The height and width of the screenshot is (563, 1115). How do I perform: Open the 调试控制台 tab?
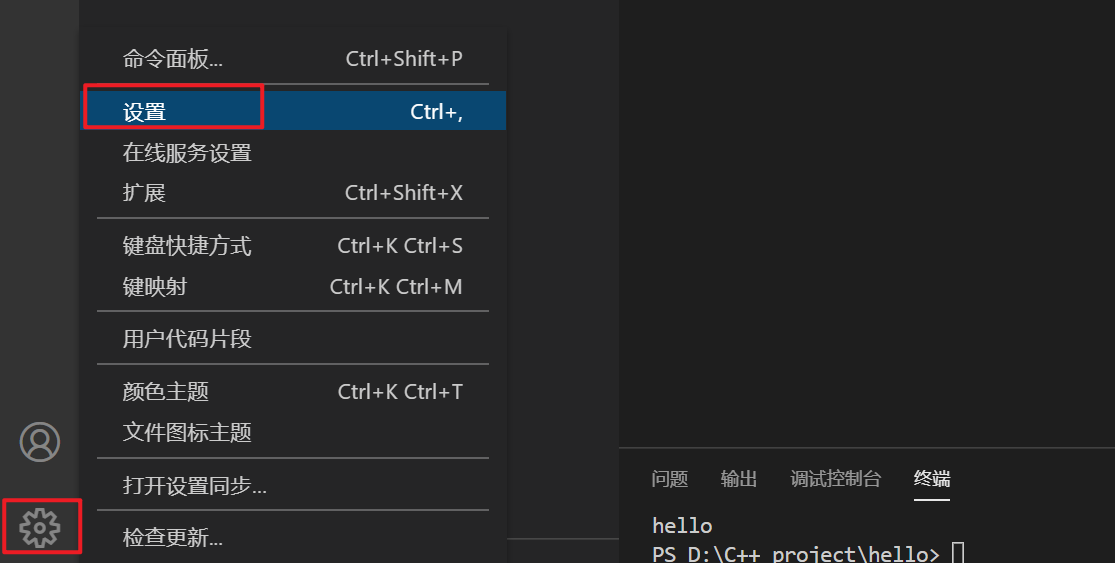click(836, 478)
